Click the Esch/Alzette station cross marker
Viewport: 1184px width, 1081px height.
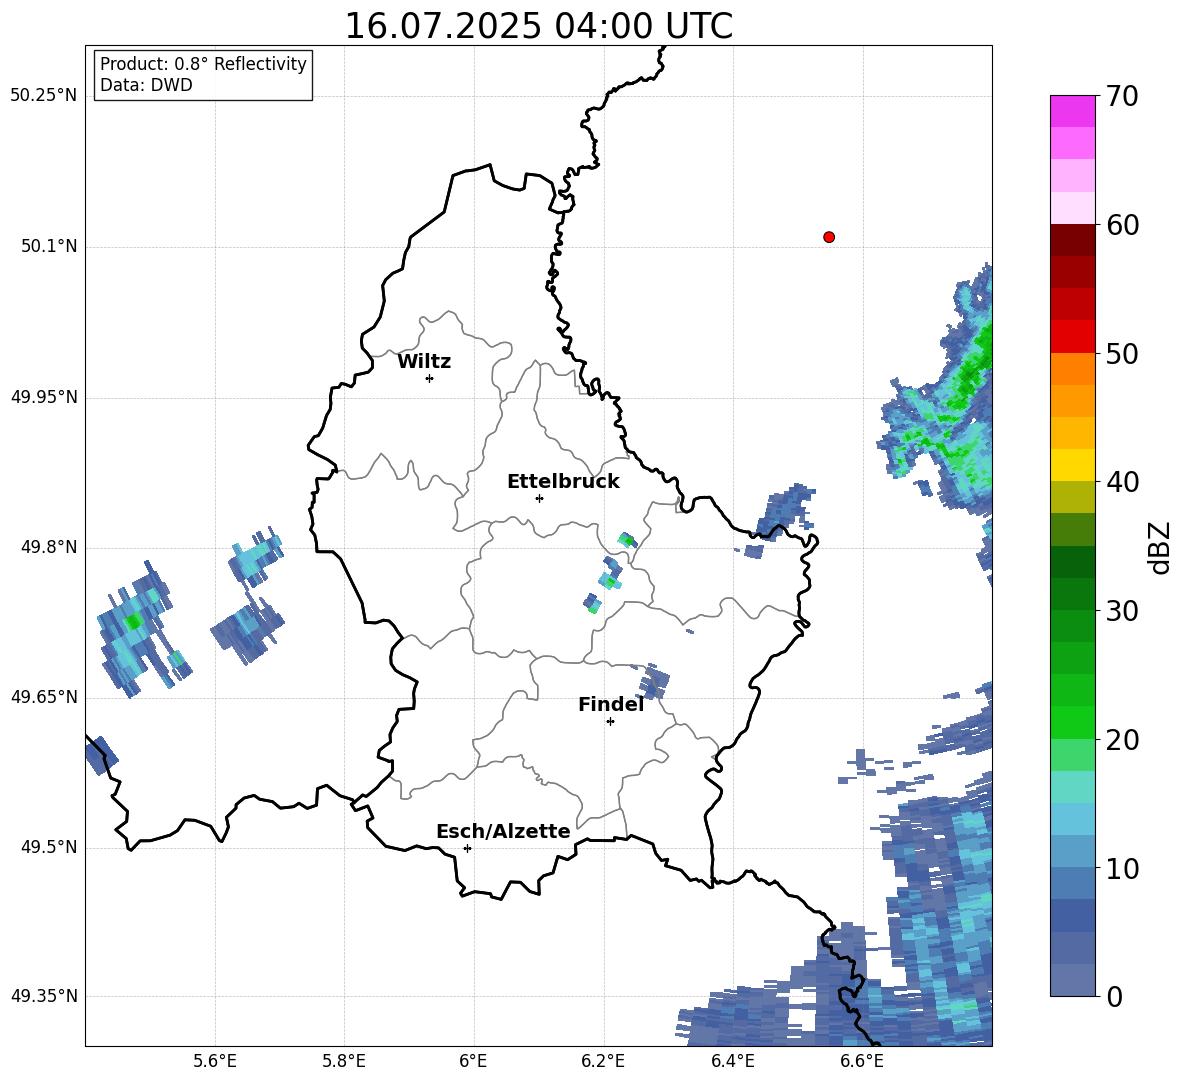coord(467,848)
